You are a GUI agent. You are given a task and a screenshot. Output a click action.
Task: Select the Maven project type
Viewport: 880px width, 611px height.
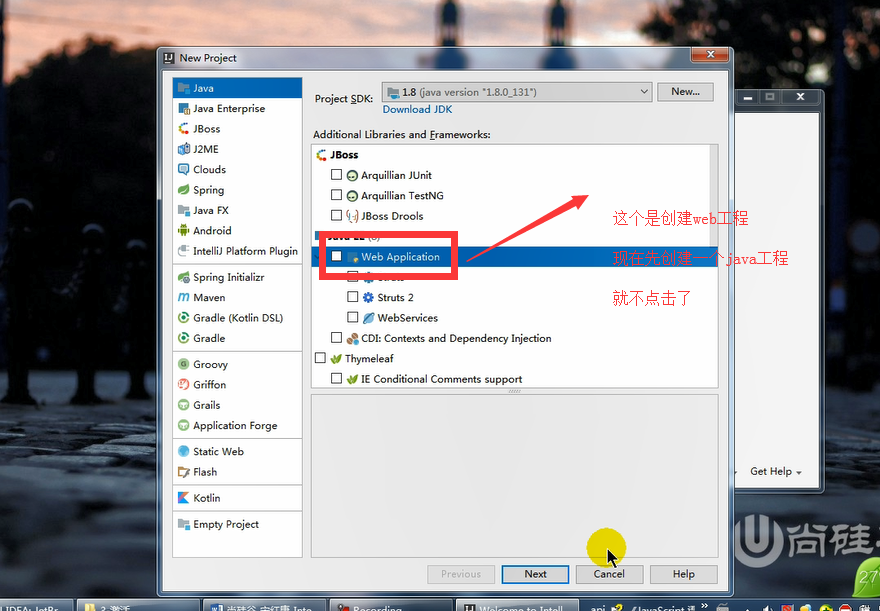pyautogui.click(x=237, y=297)
